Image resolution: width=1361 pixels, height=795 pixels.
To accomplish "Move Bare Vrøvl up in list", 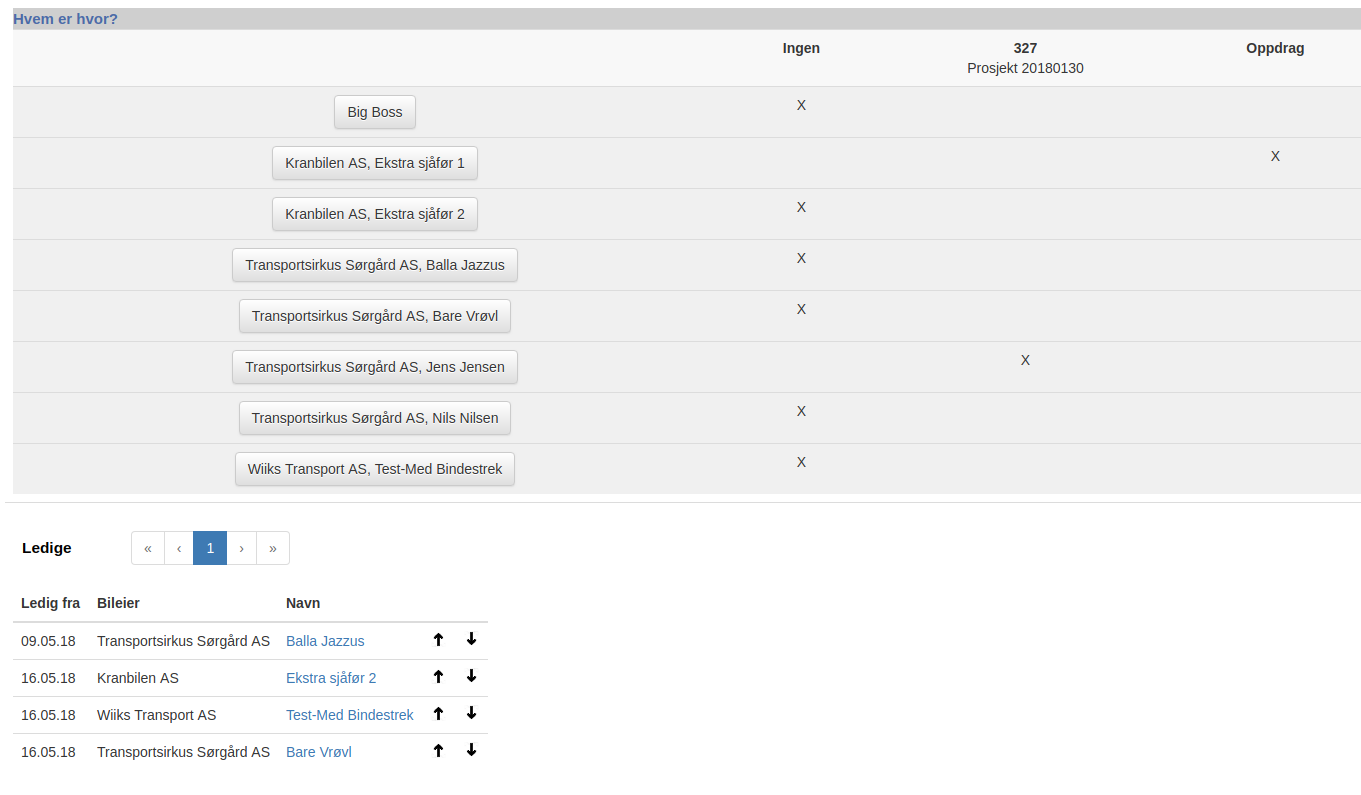I will (438, 751).
